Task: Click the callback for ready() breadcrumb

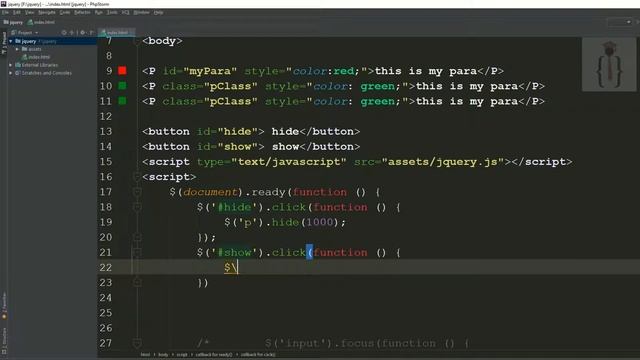Action: coord(213,355)
